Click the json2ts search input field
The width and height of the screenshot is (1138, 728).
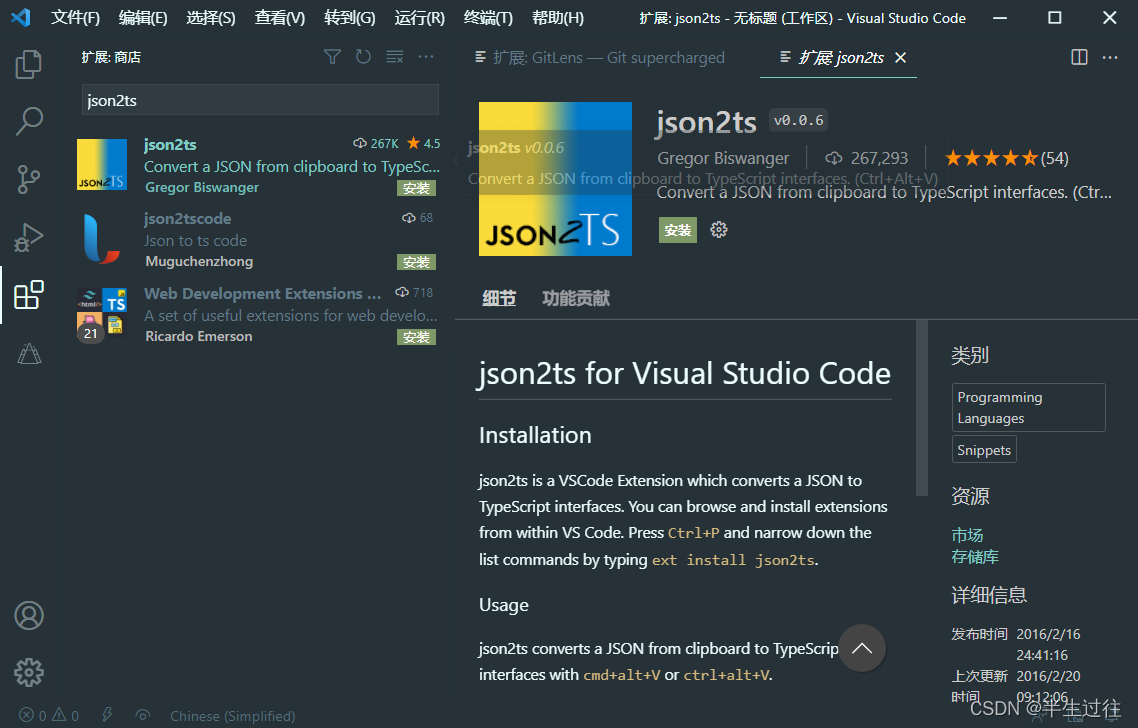[x=260, y=100]
